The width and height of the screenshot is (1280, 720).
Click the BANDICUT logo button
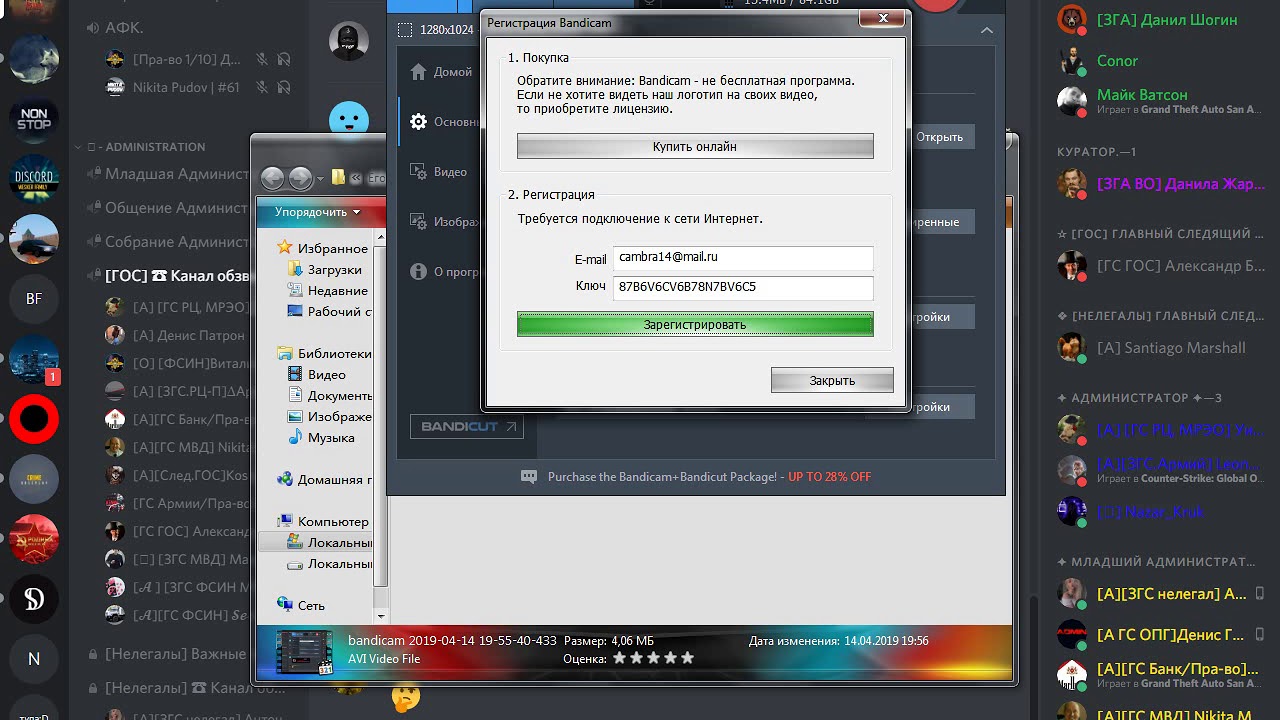[467, 426]
